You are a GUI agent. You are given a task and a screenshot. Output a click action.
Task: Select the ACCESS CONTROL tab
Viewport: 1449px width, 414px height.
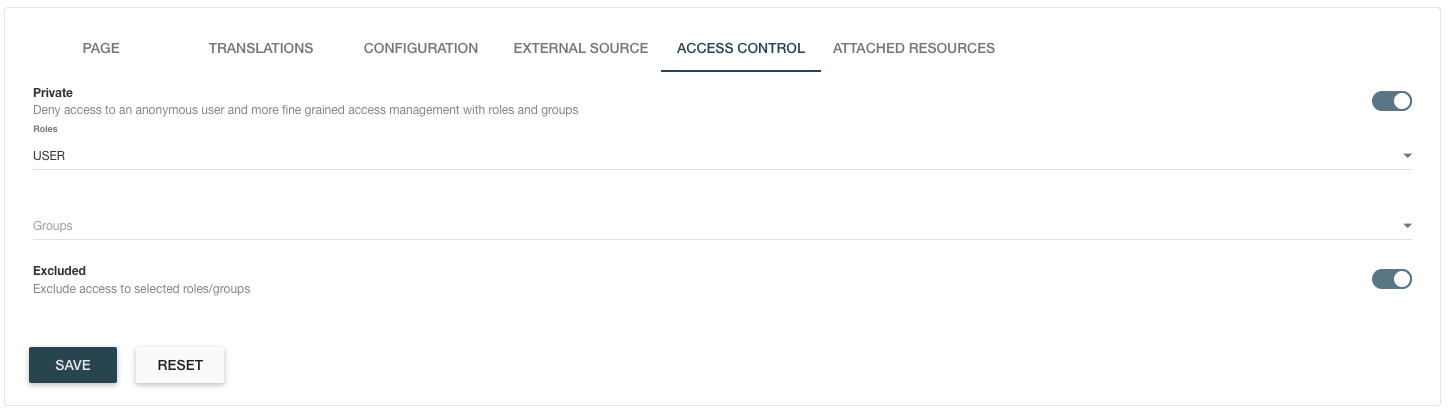[740, 48]
